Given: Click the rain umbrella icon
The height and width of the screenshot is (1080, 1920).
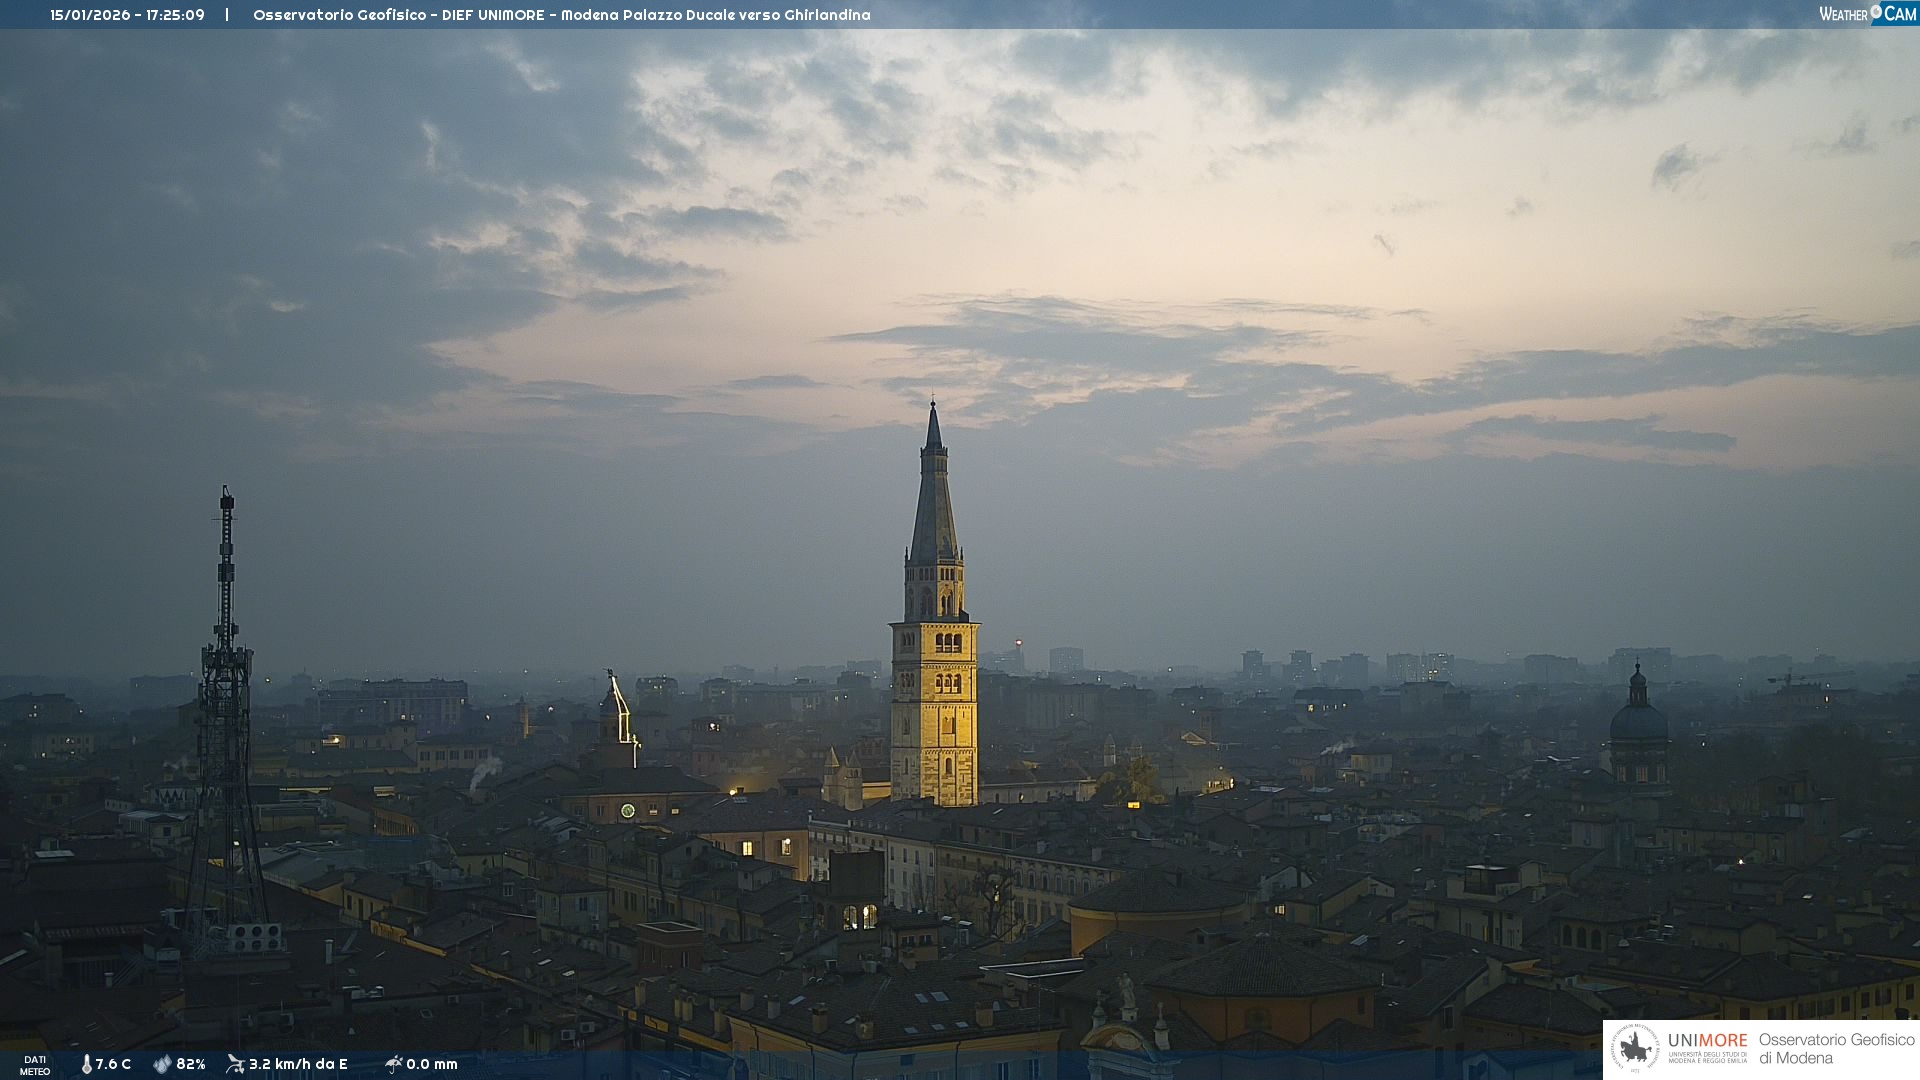Looking at the screenshot, I should click(x=393, y=1064).
